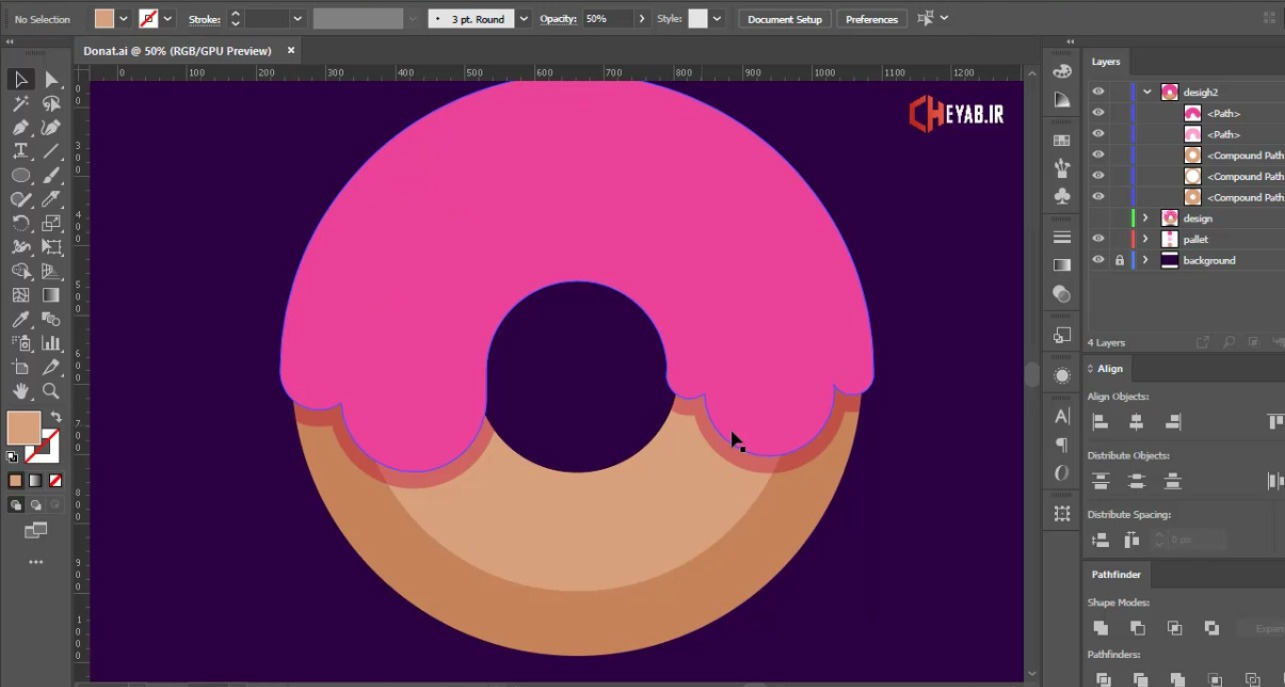Open the fill color dropdown in control bar
The height and width of the screenshot is (687, 1285).
point(123,19)
